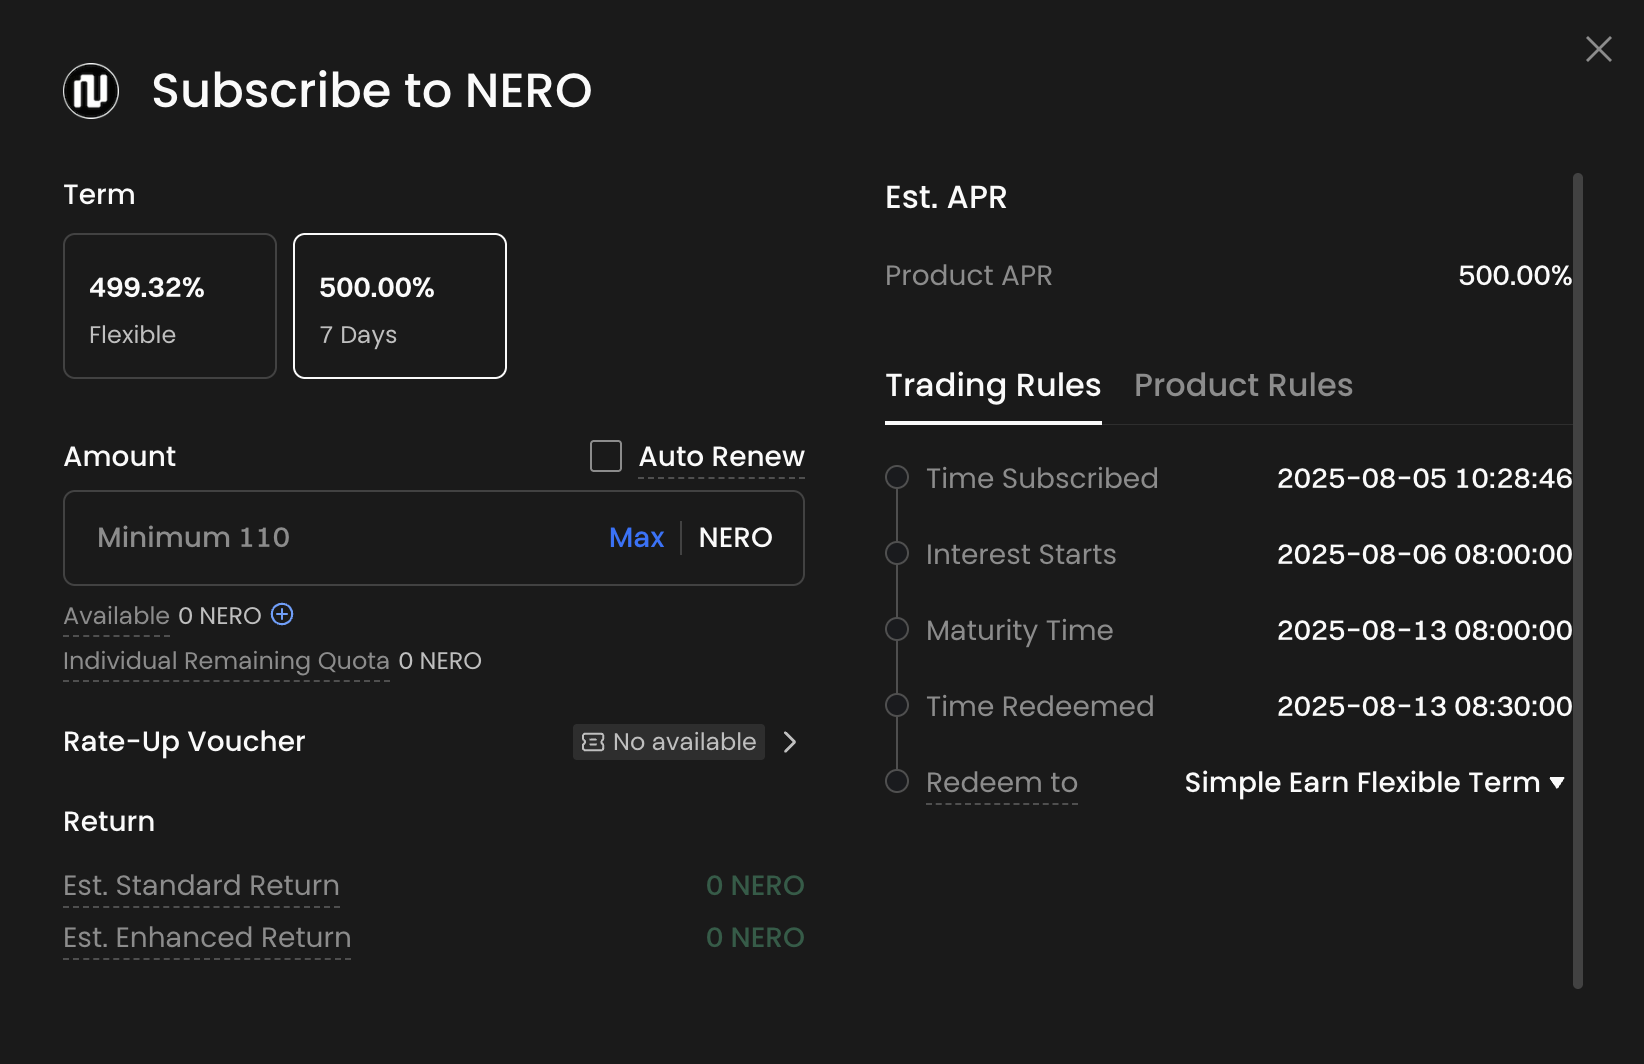Viewport: 1644px width, 1064px height.
Task: Click the NERO coin logo icon
Action: [x=91, y=91]
